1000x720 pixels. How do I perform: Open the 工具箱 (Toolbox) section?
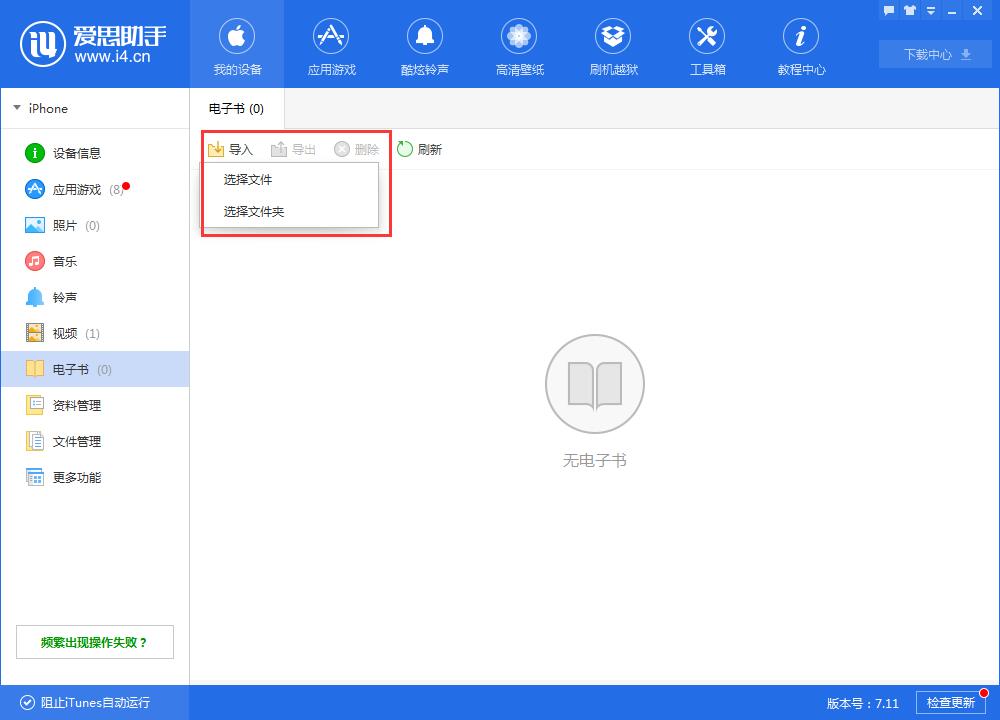[x=707, y=45]
